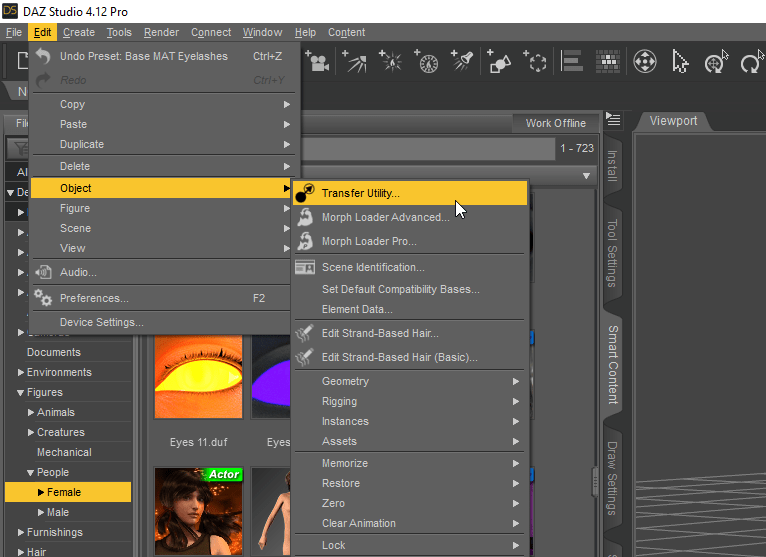The width and height of the screenshot is (766, 557).
Task: Click the Scene Identification icon
Action: tap(305, 267)
